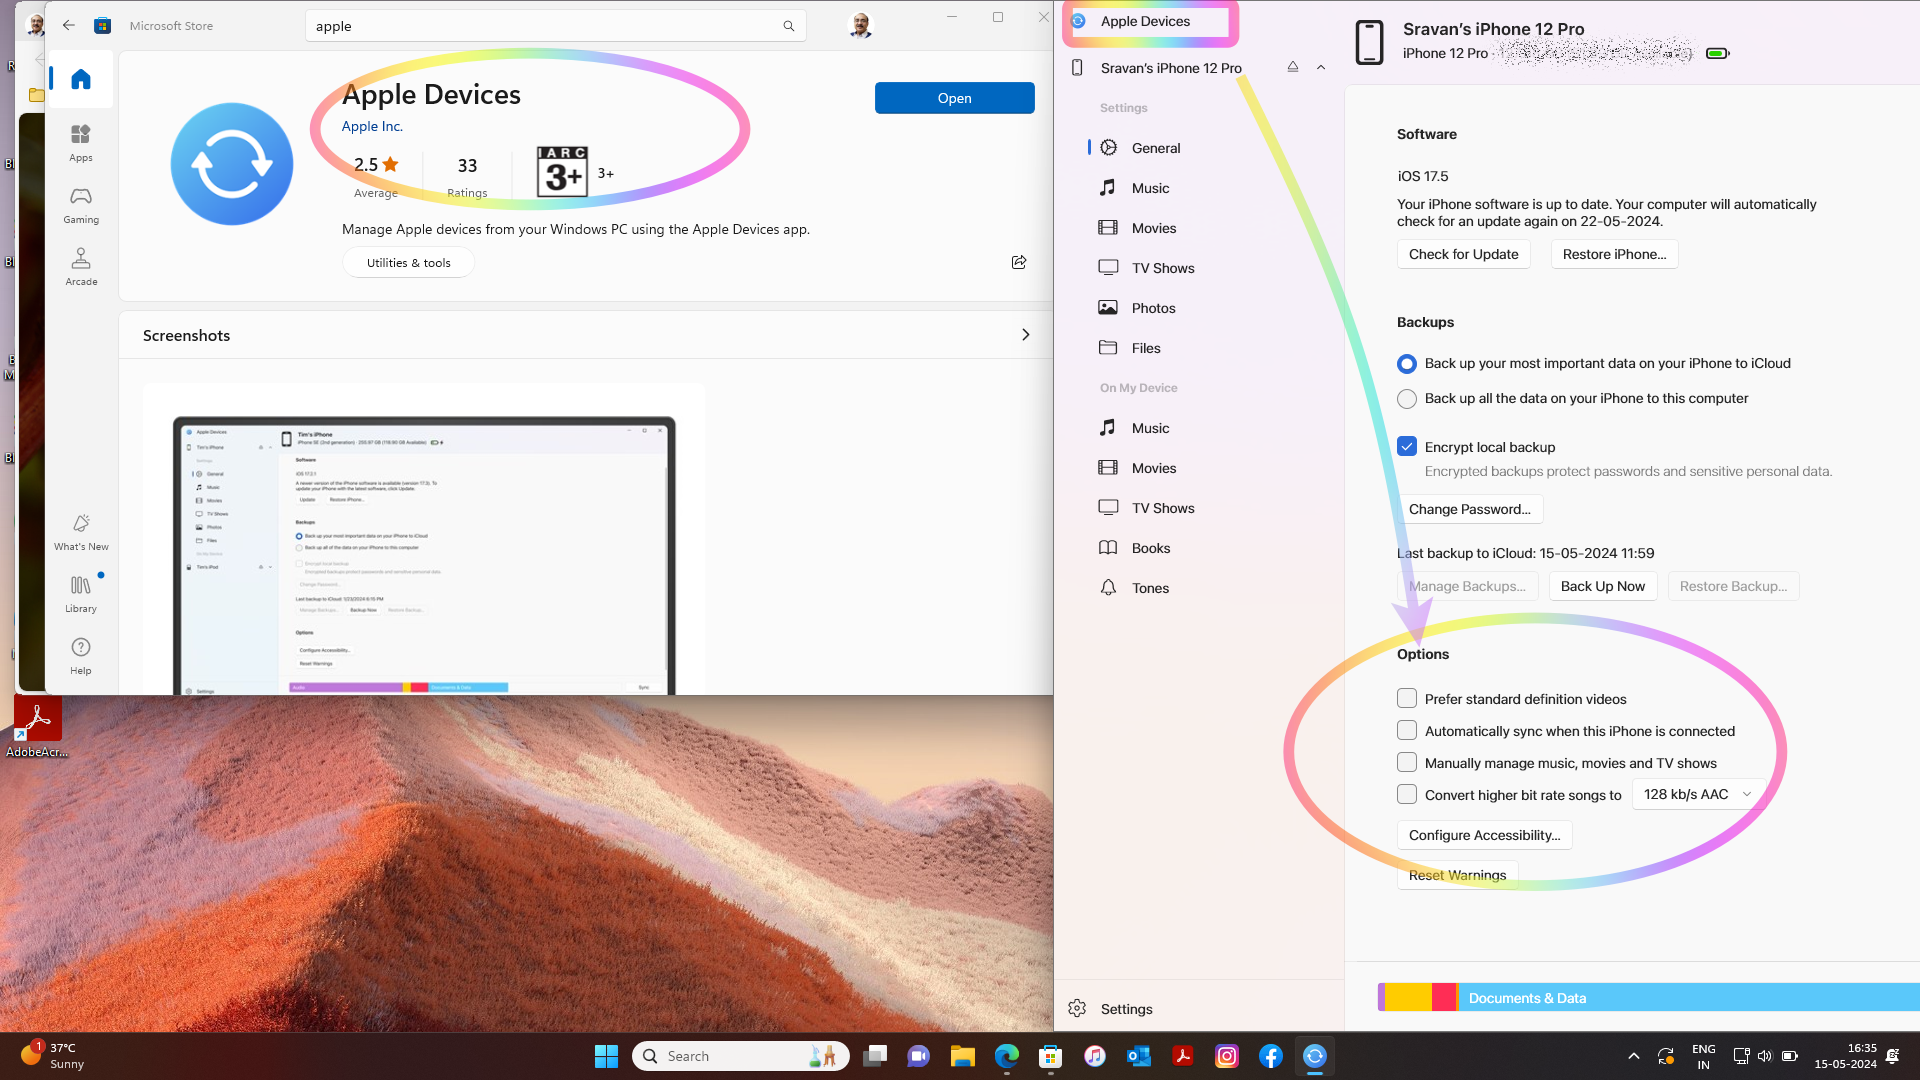This screenshot has width=1920, height=1080.
Task: Click the eject icon beside Sravan's iPhone
Action: [1292, 67]
